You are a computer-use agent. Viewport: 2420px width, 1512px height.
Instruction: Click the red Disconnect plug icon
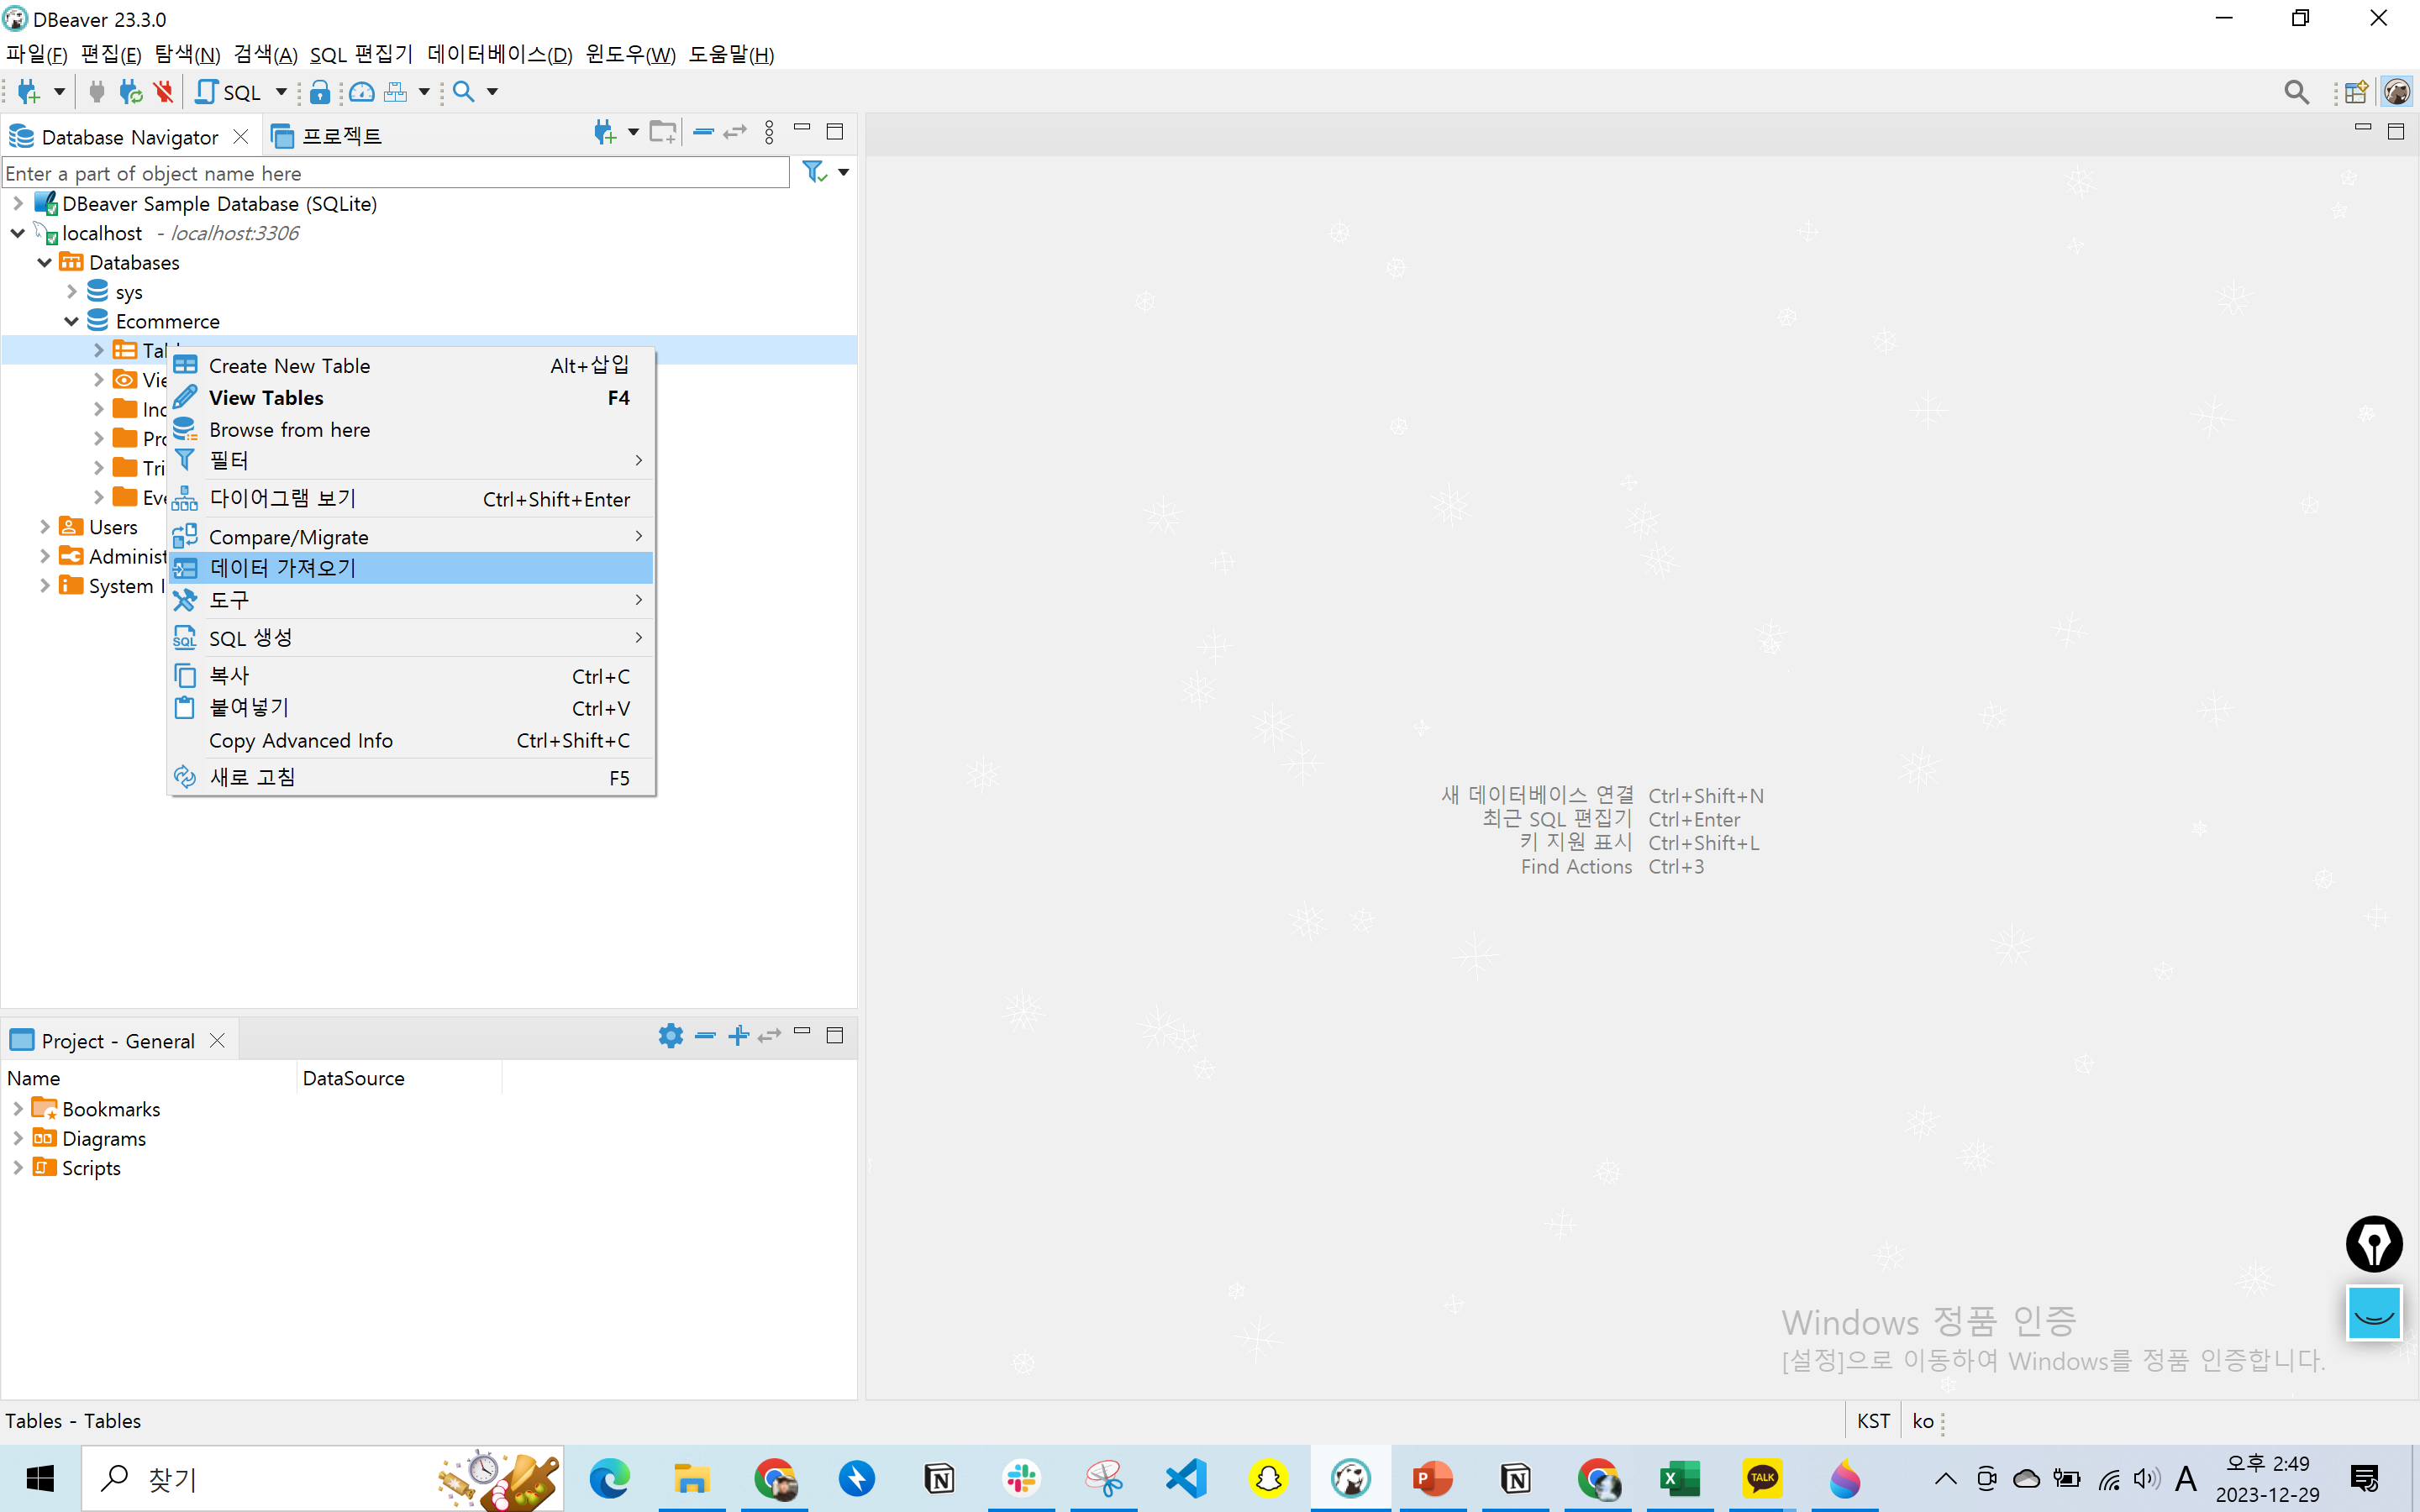pyautogui.click(x=163, y=92)
